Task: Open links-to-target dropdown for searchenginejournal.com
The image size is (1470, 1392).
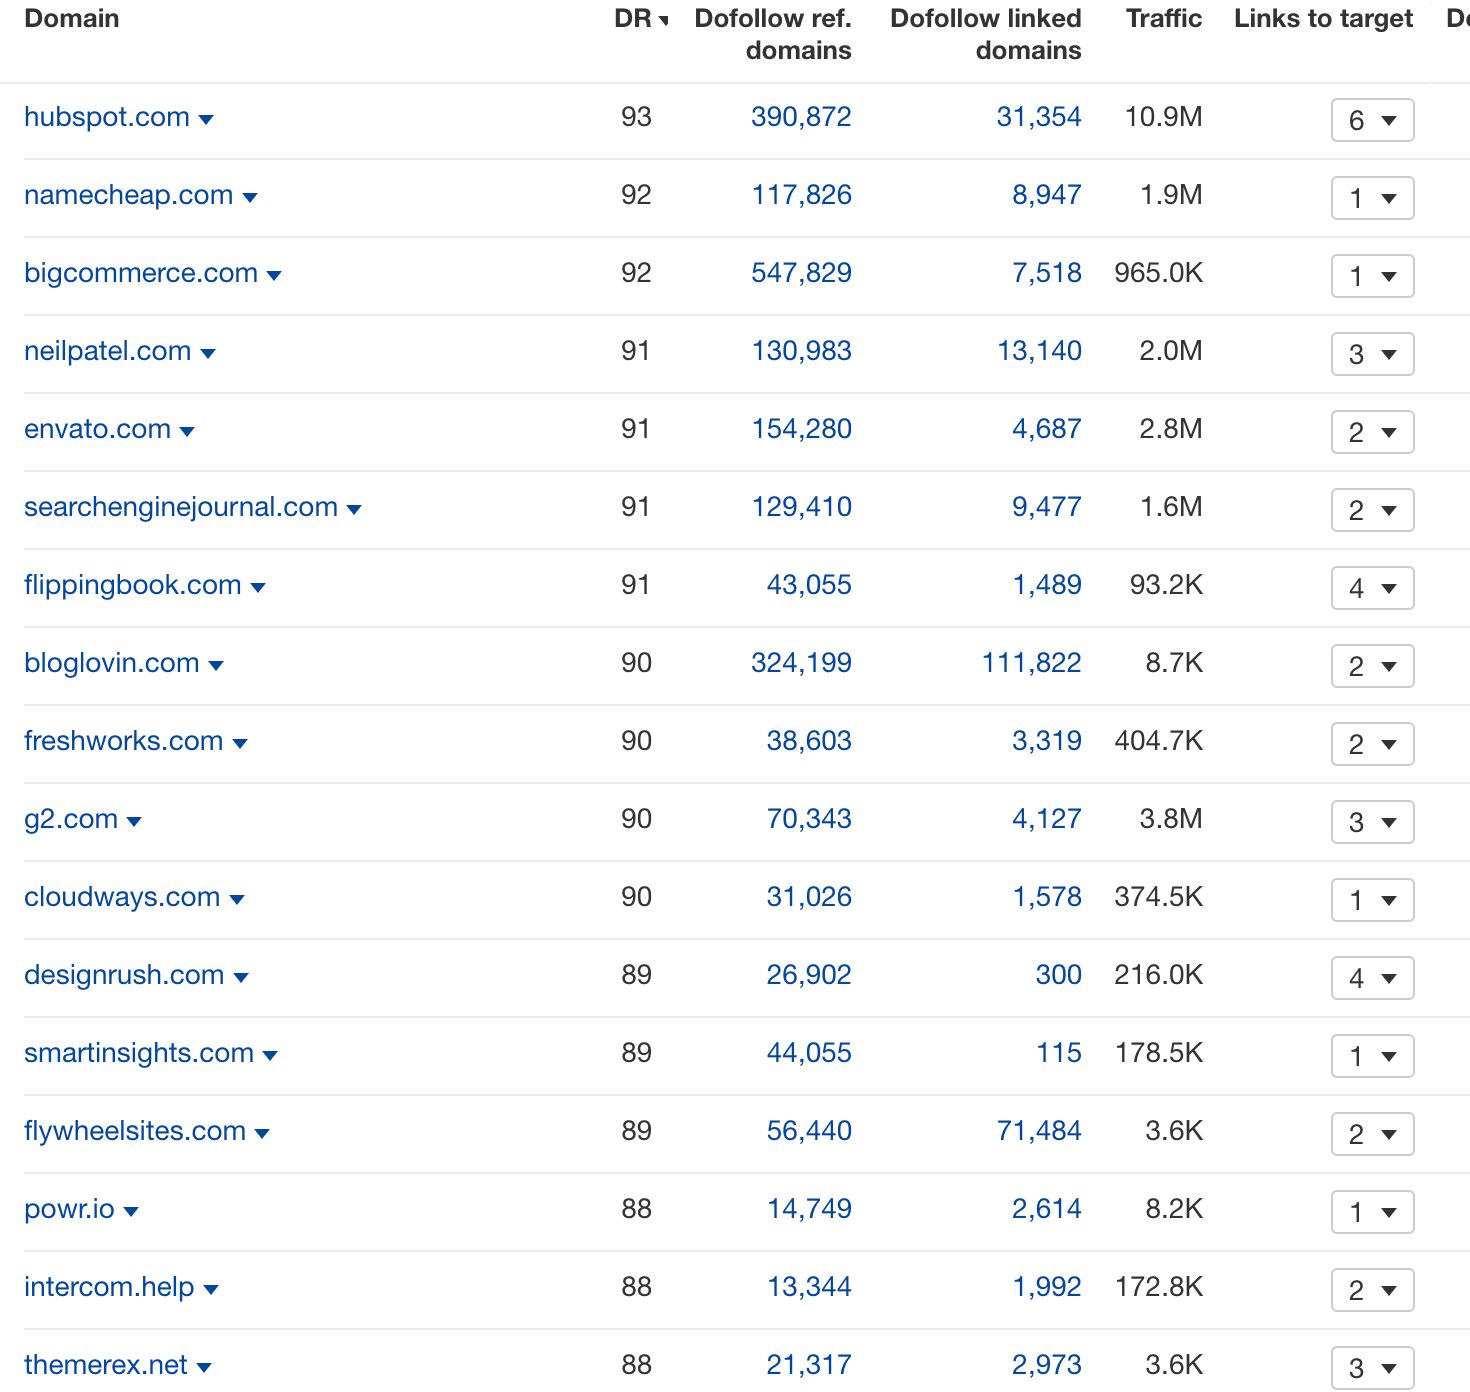Action: click(x=1372, y=510)
